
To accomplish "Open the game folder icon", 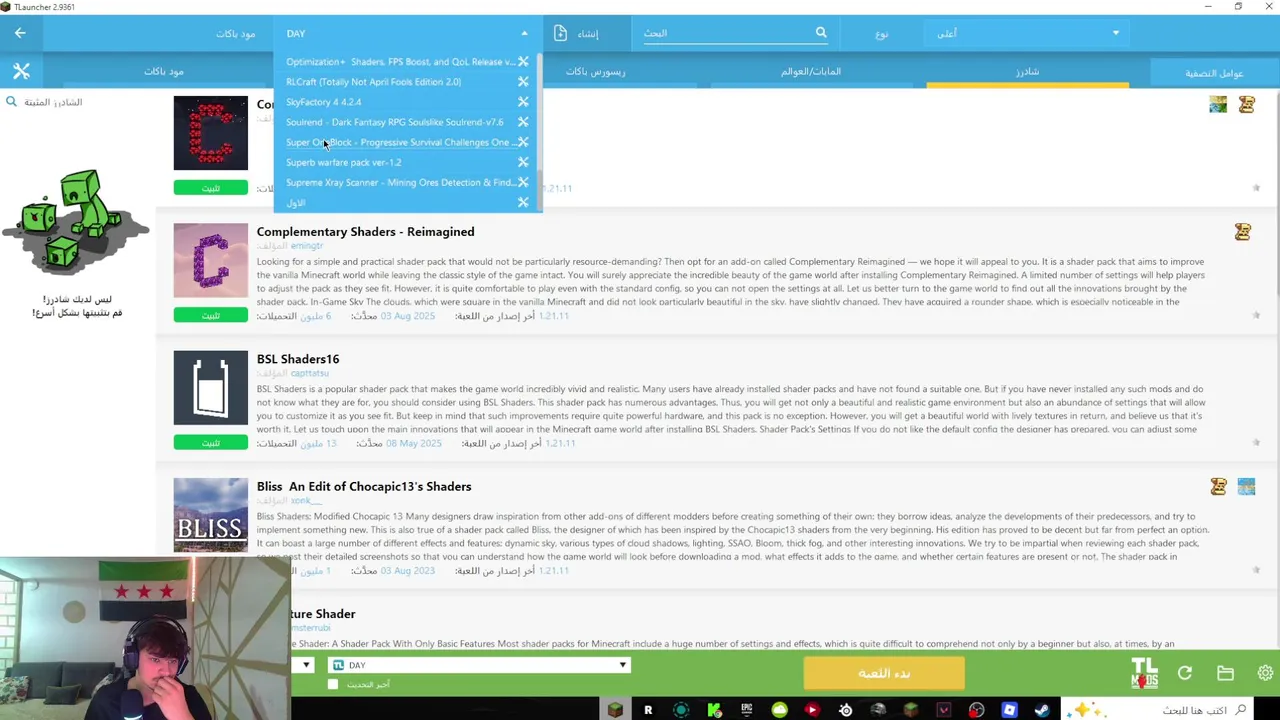I will tap(1225, 673).
